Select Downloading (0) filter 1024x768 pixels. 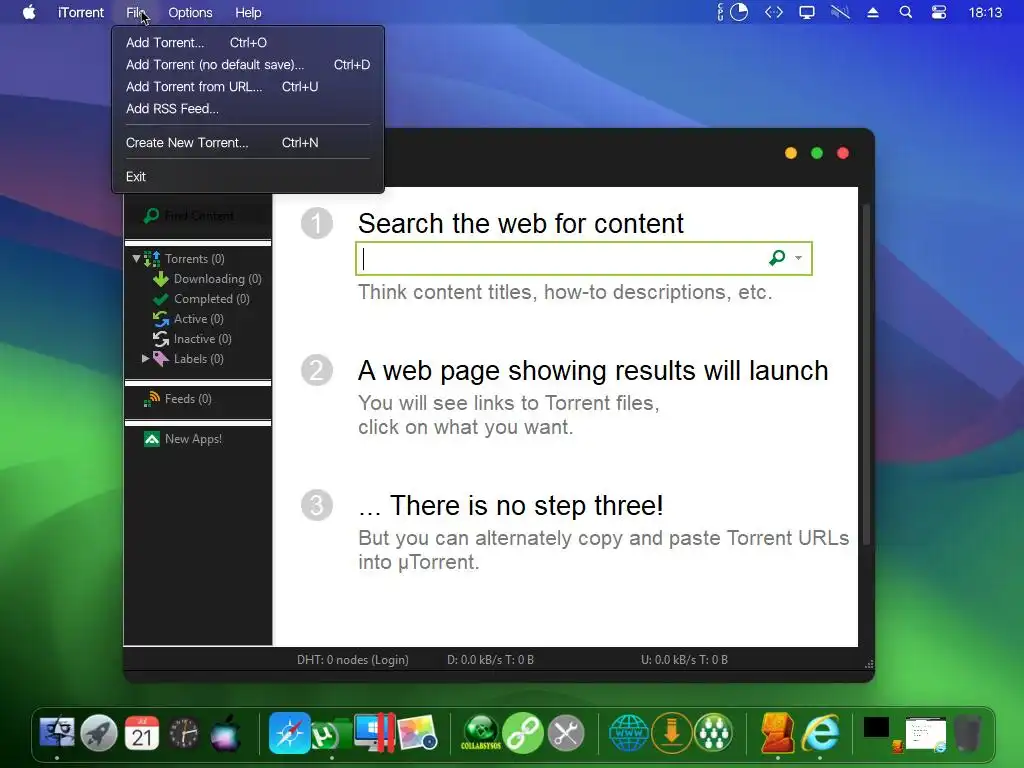click(217, 279)
